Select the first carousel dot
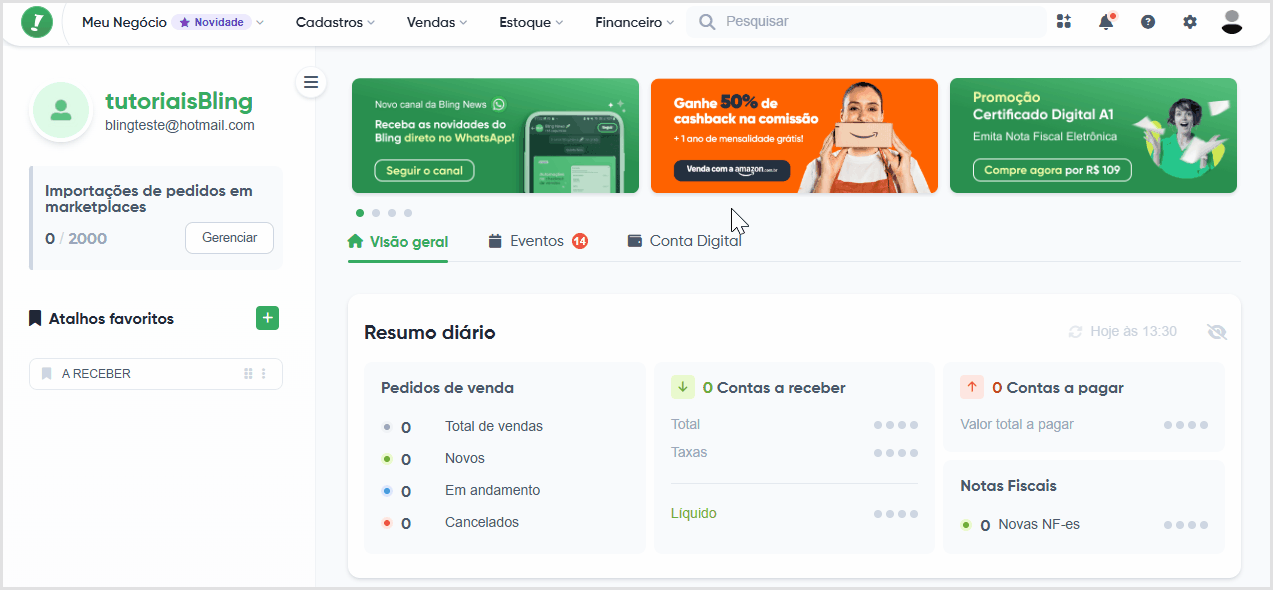The width and height of the screenshot is (1273, 590). [360, 213]
